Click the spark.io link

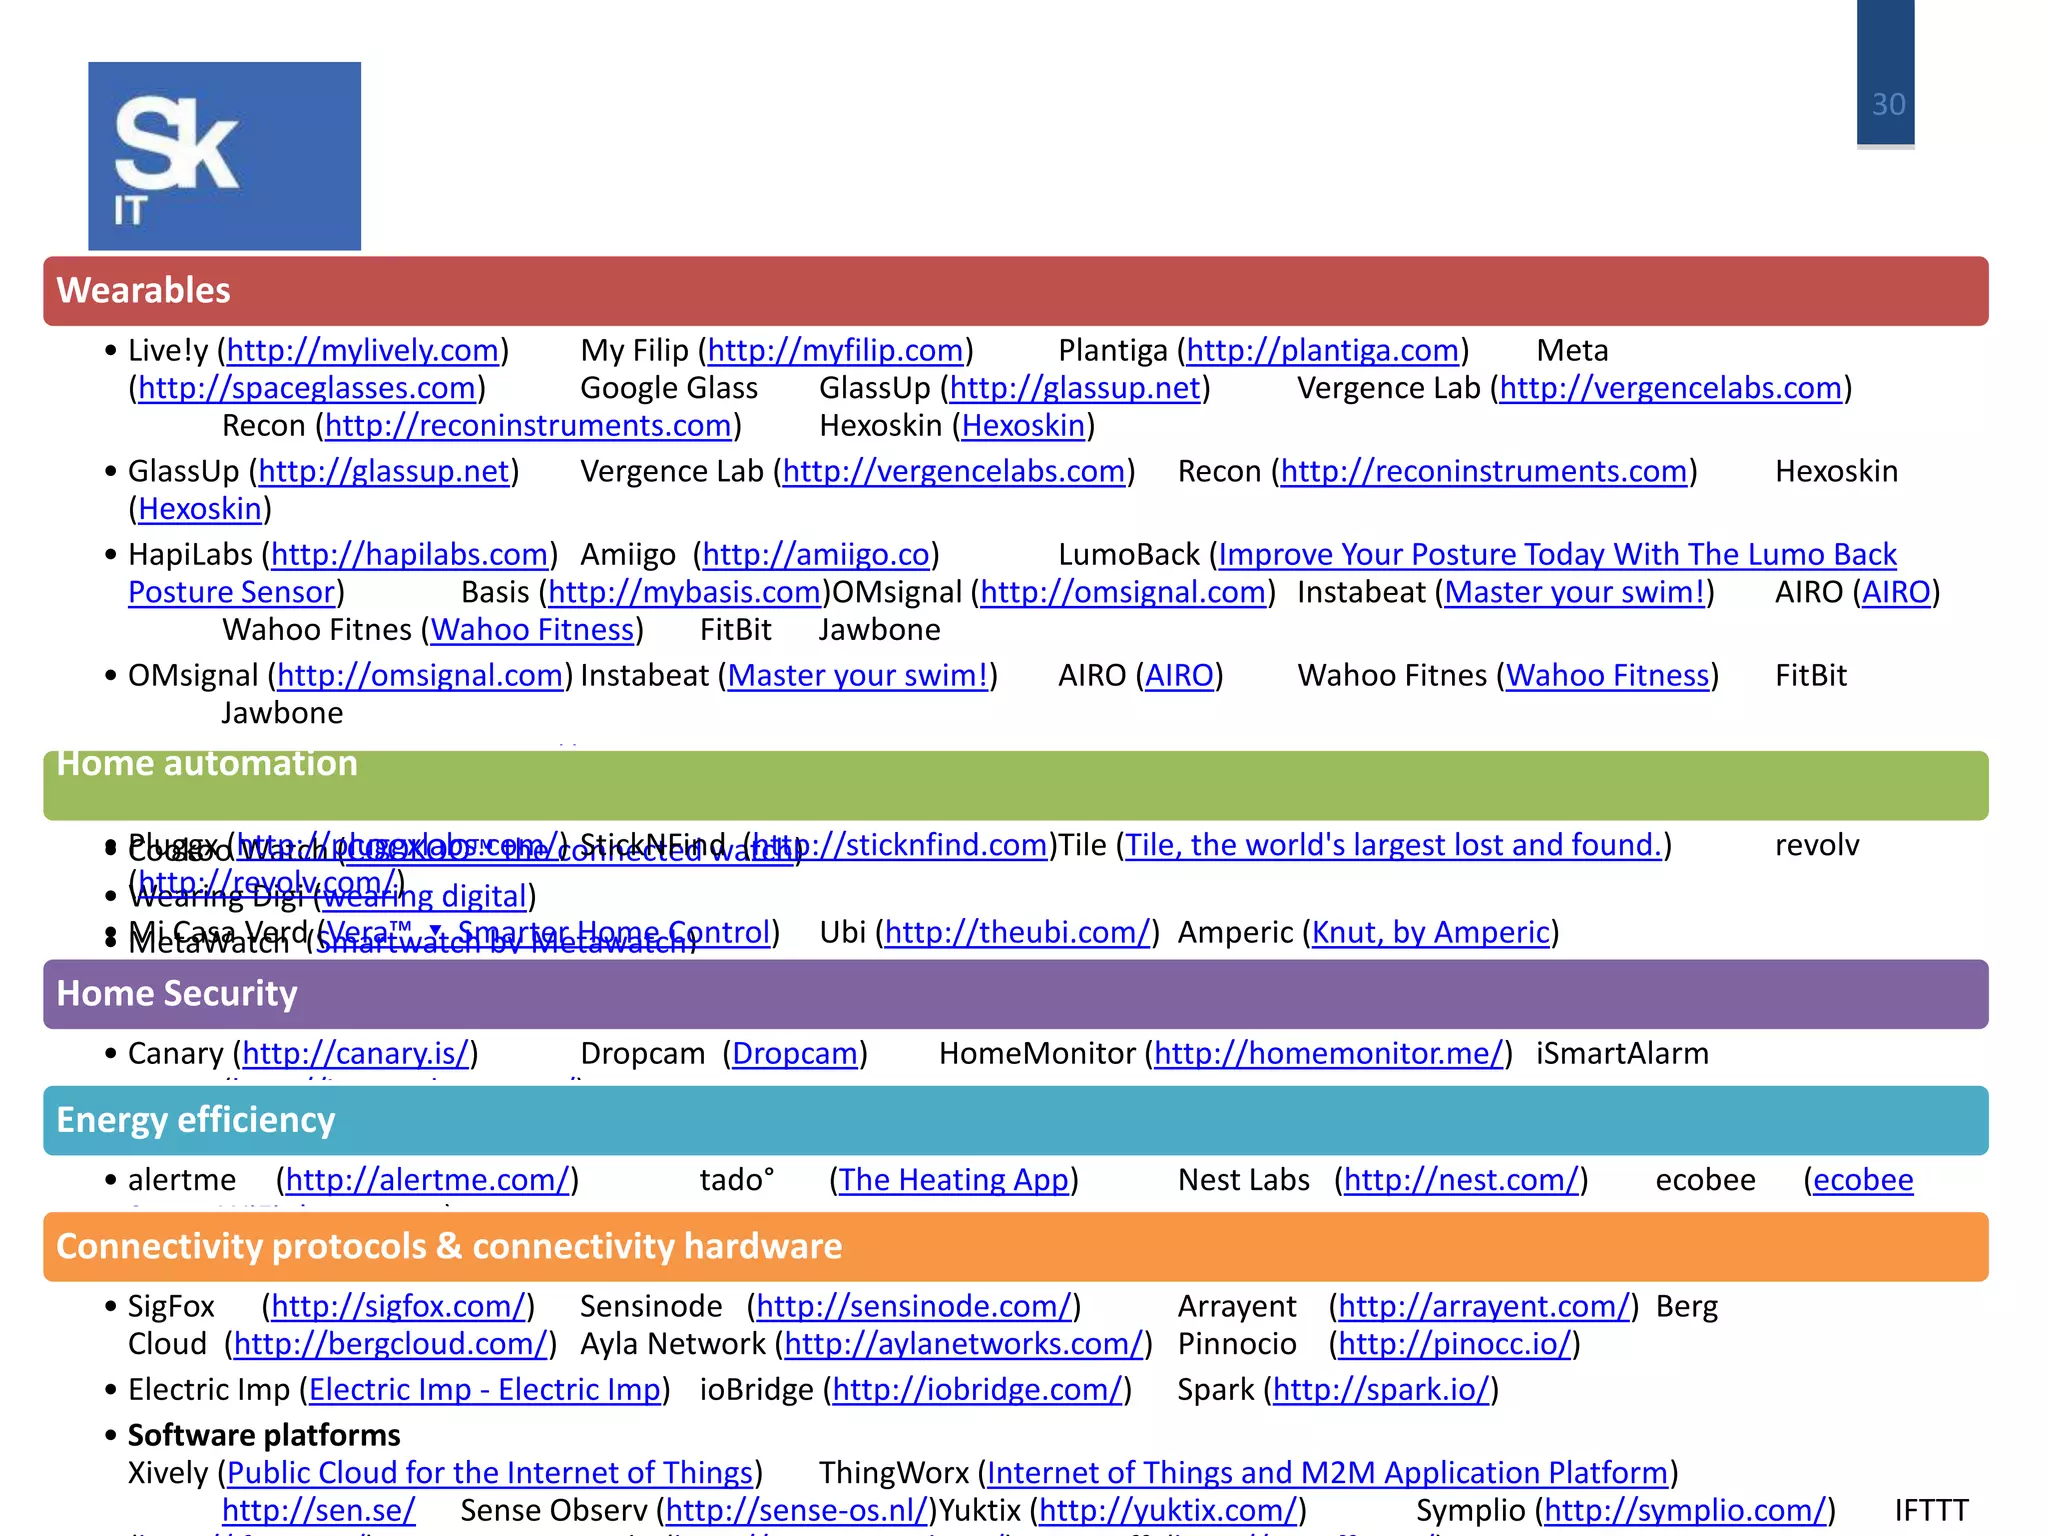1381,1390
